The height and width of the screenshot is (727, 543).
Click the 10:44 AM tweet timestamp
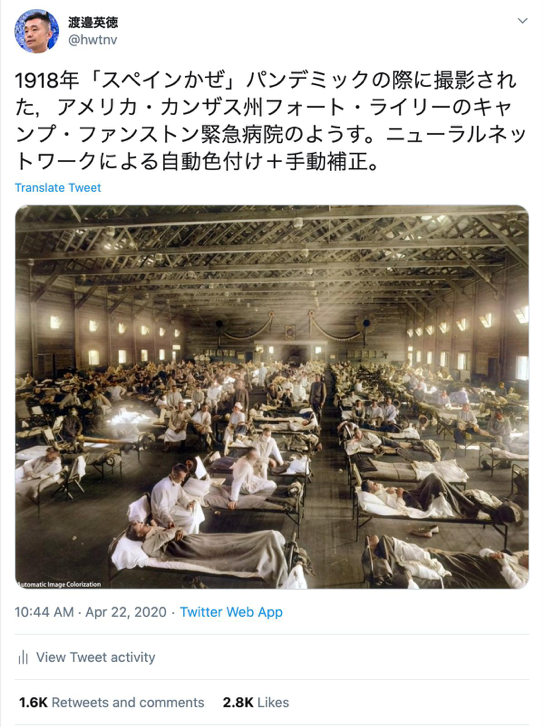coord(44,612)
